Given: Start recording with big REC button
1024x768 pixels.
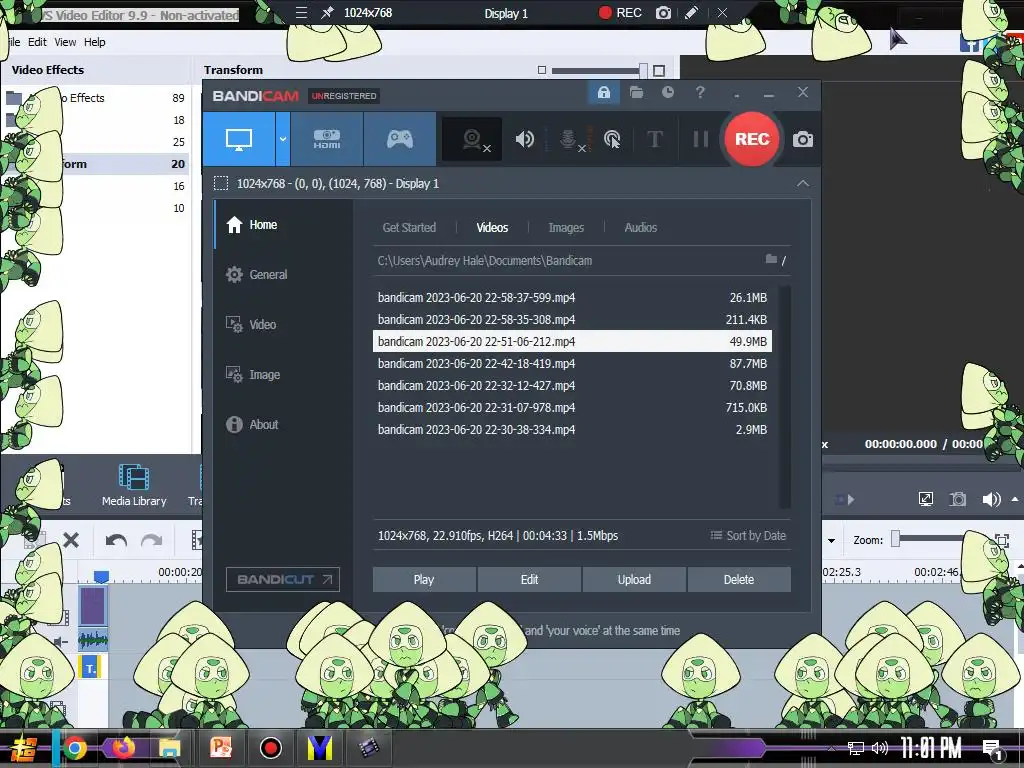Looking at the screenshot, I should tap(752, 139).
